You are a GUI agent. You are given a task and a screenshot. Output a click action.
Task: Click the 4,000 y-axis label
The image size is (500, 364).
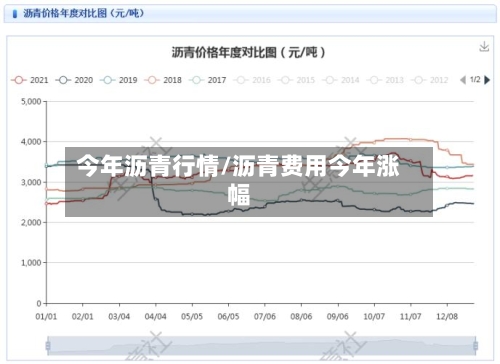click(x=31, y=142)
